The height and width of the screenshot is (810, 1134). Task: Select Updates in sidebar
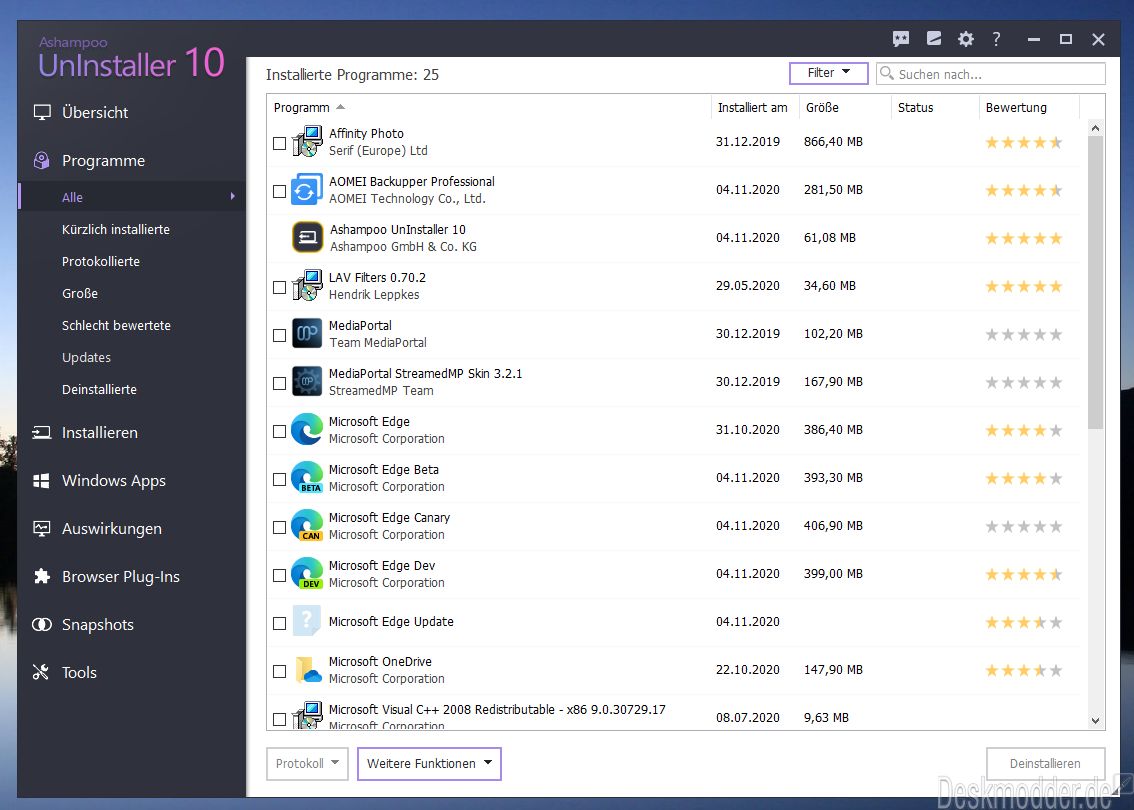click(86, 357)
